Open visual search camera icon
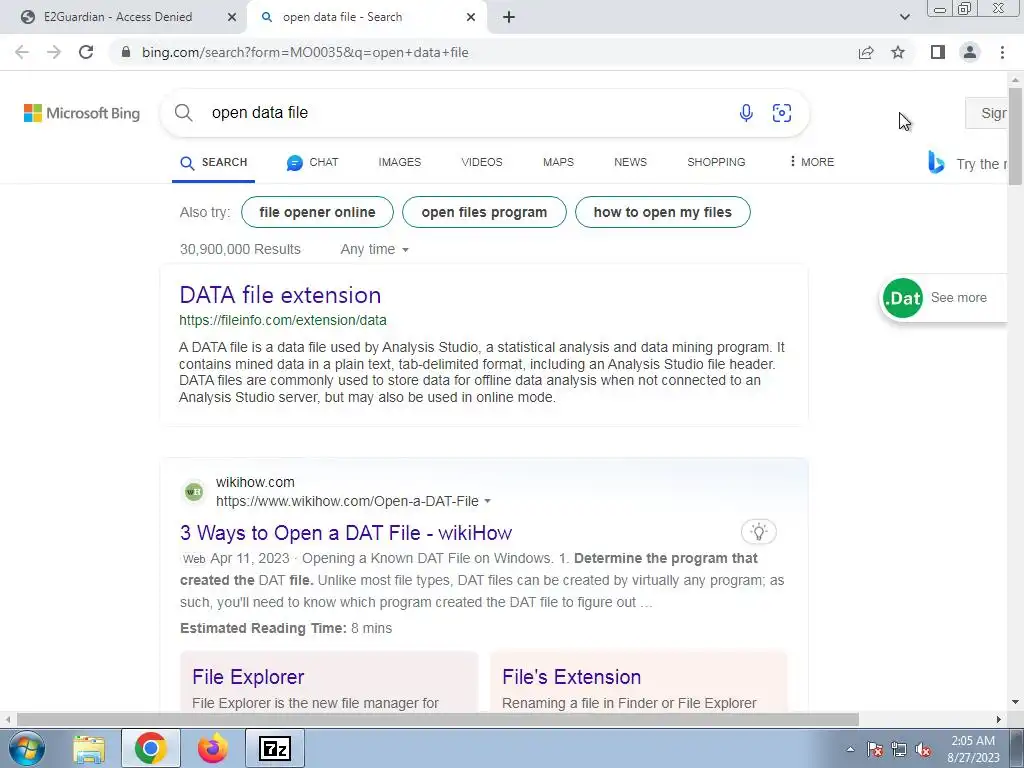 click(x=782, y=112)
